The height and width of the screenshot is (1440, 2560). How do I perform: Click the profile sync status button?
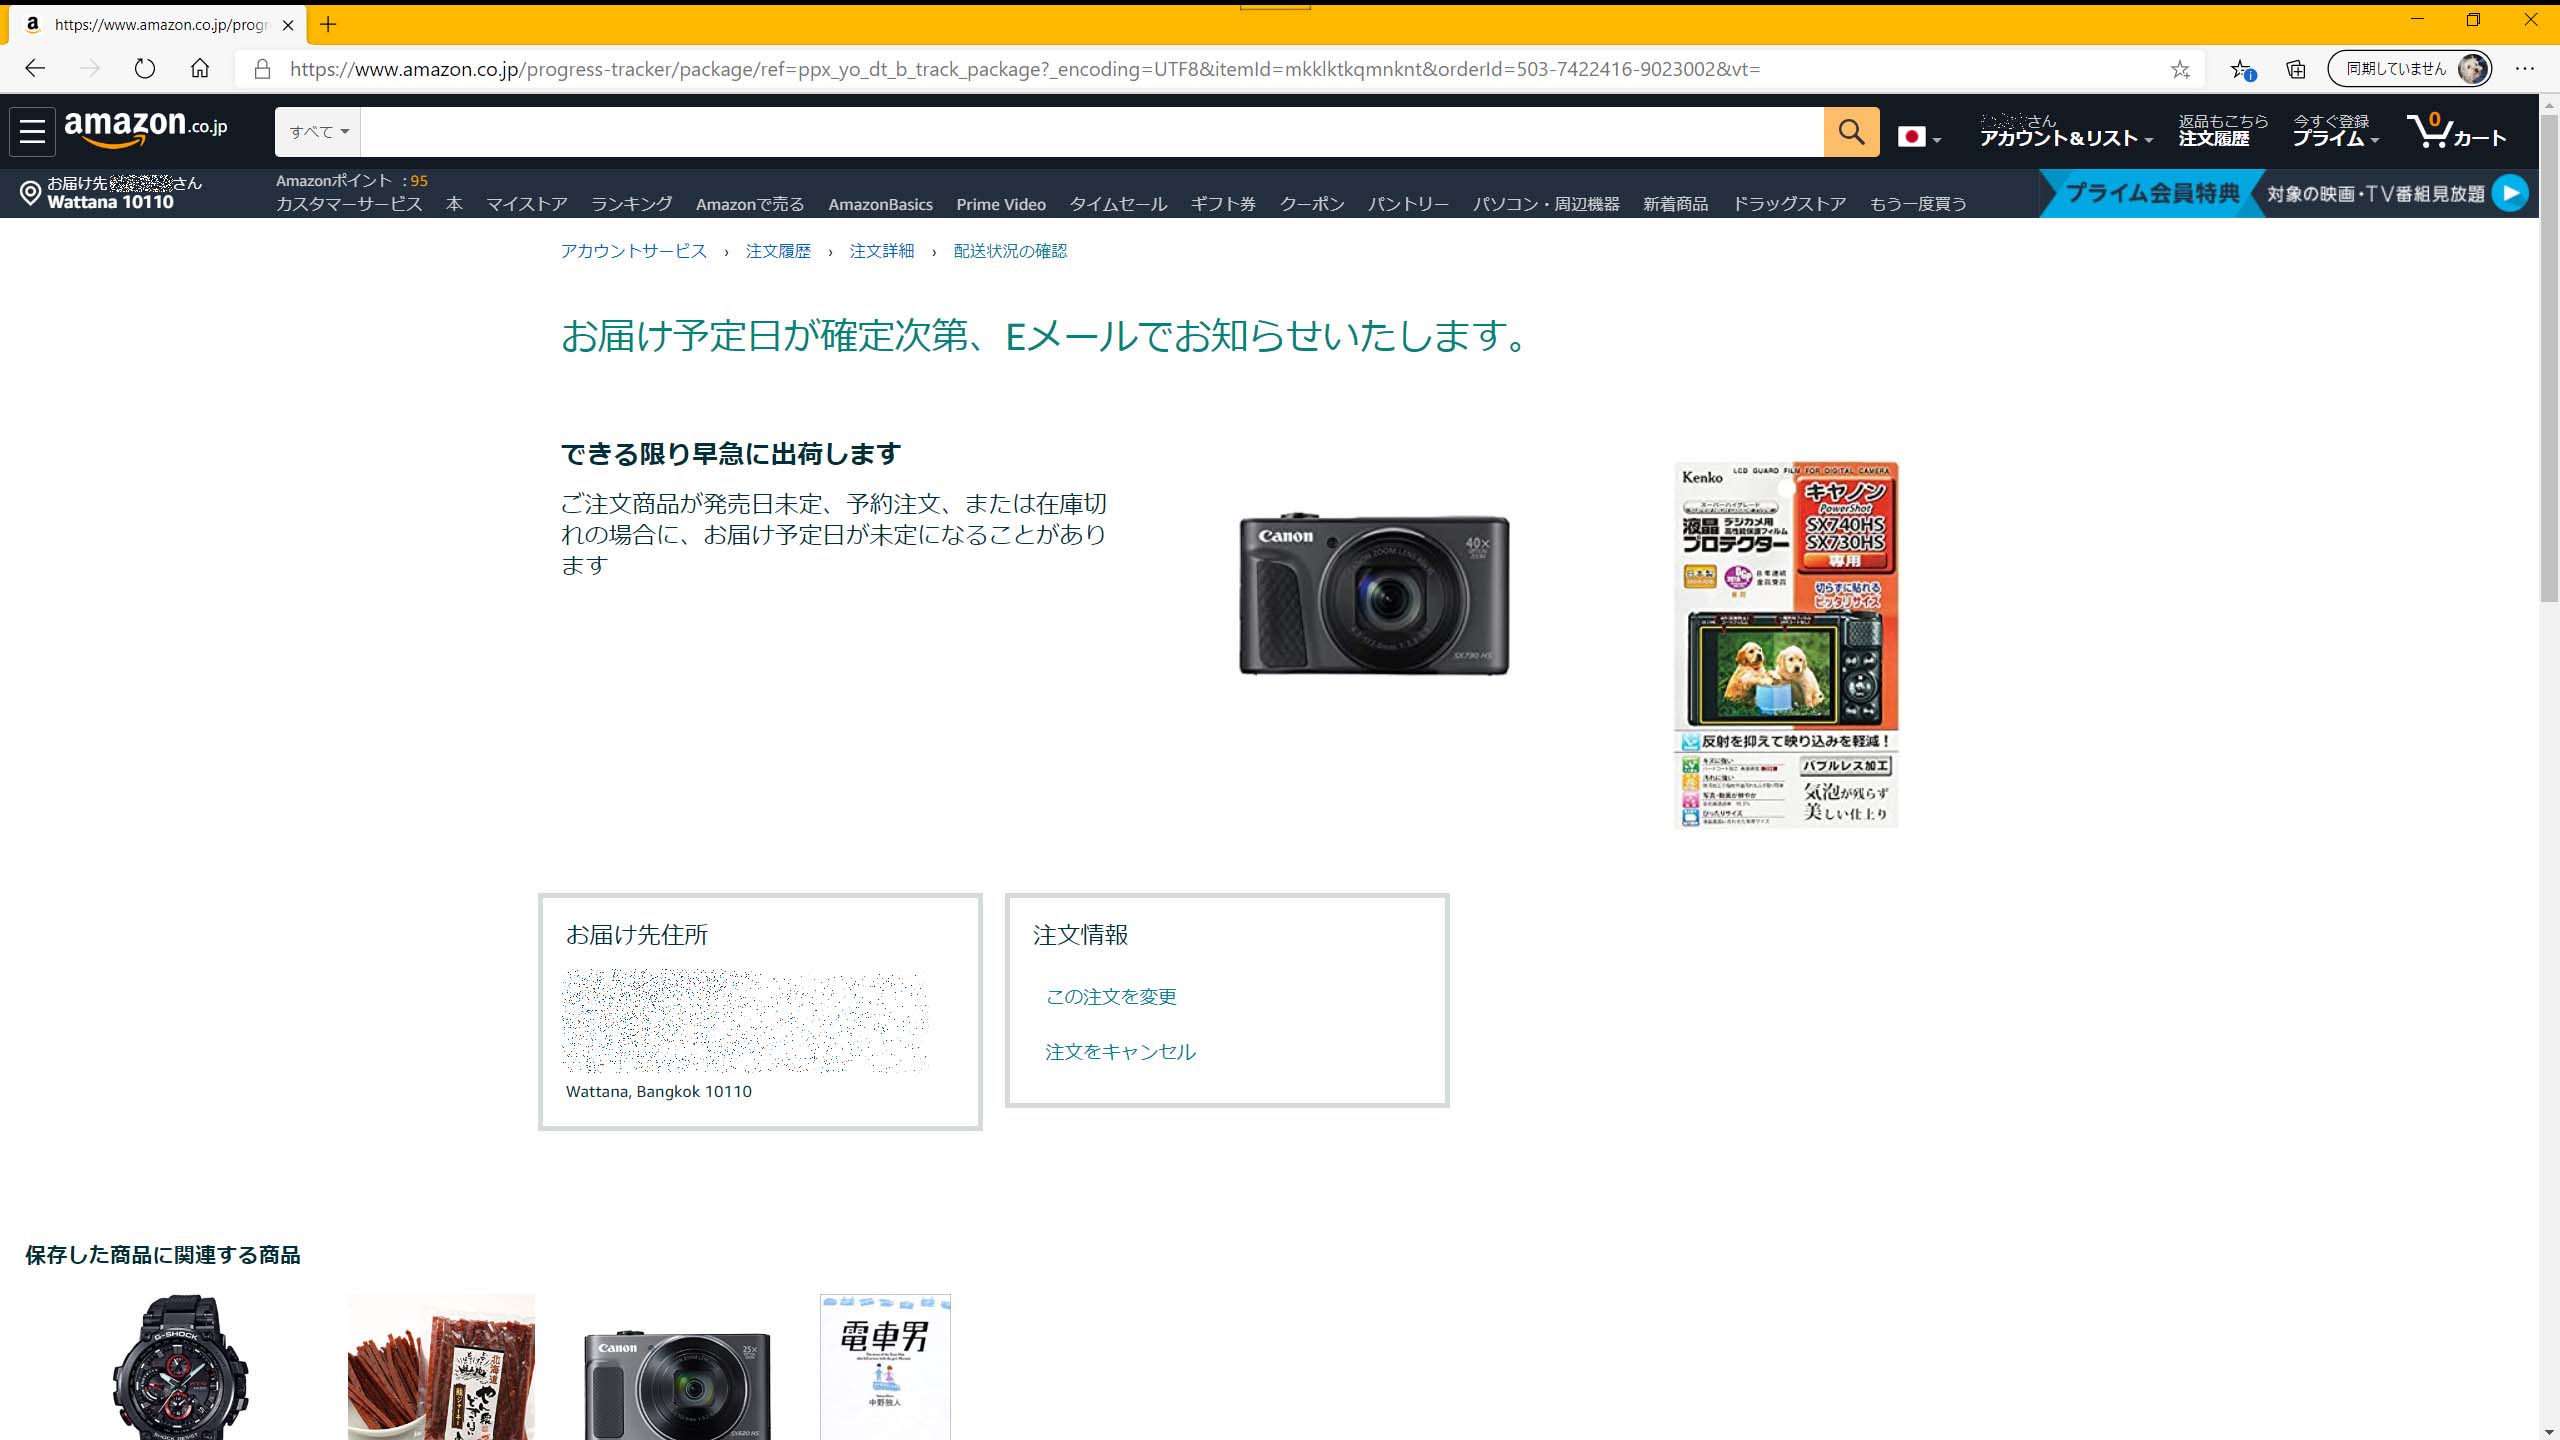[x=2410, y=69]
